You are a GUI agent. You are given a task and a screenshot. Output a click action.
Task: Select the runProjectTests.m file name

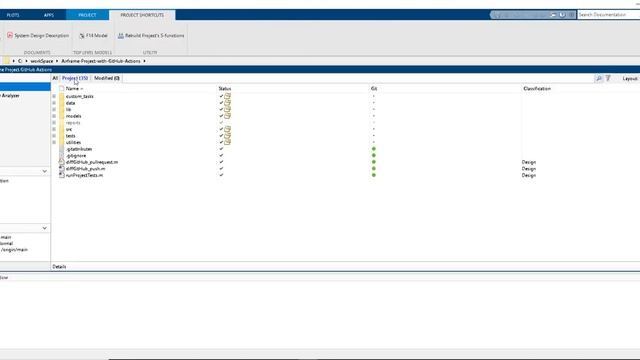pos(84,175)
